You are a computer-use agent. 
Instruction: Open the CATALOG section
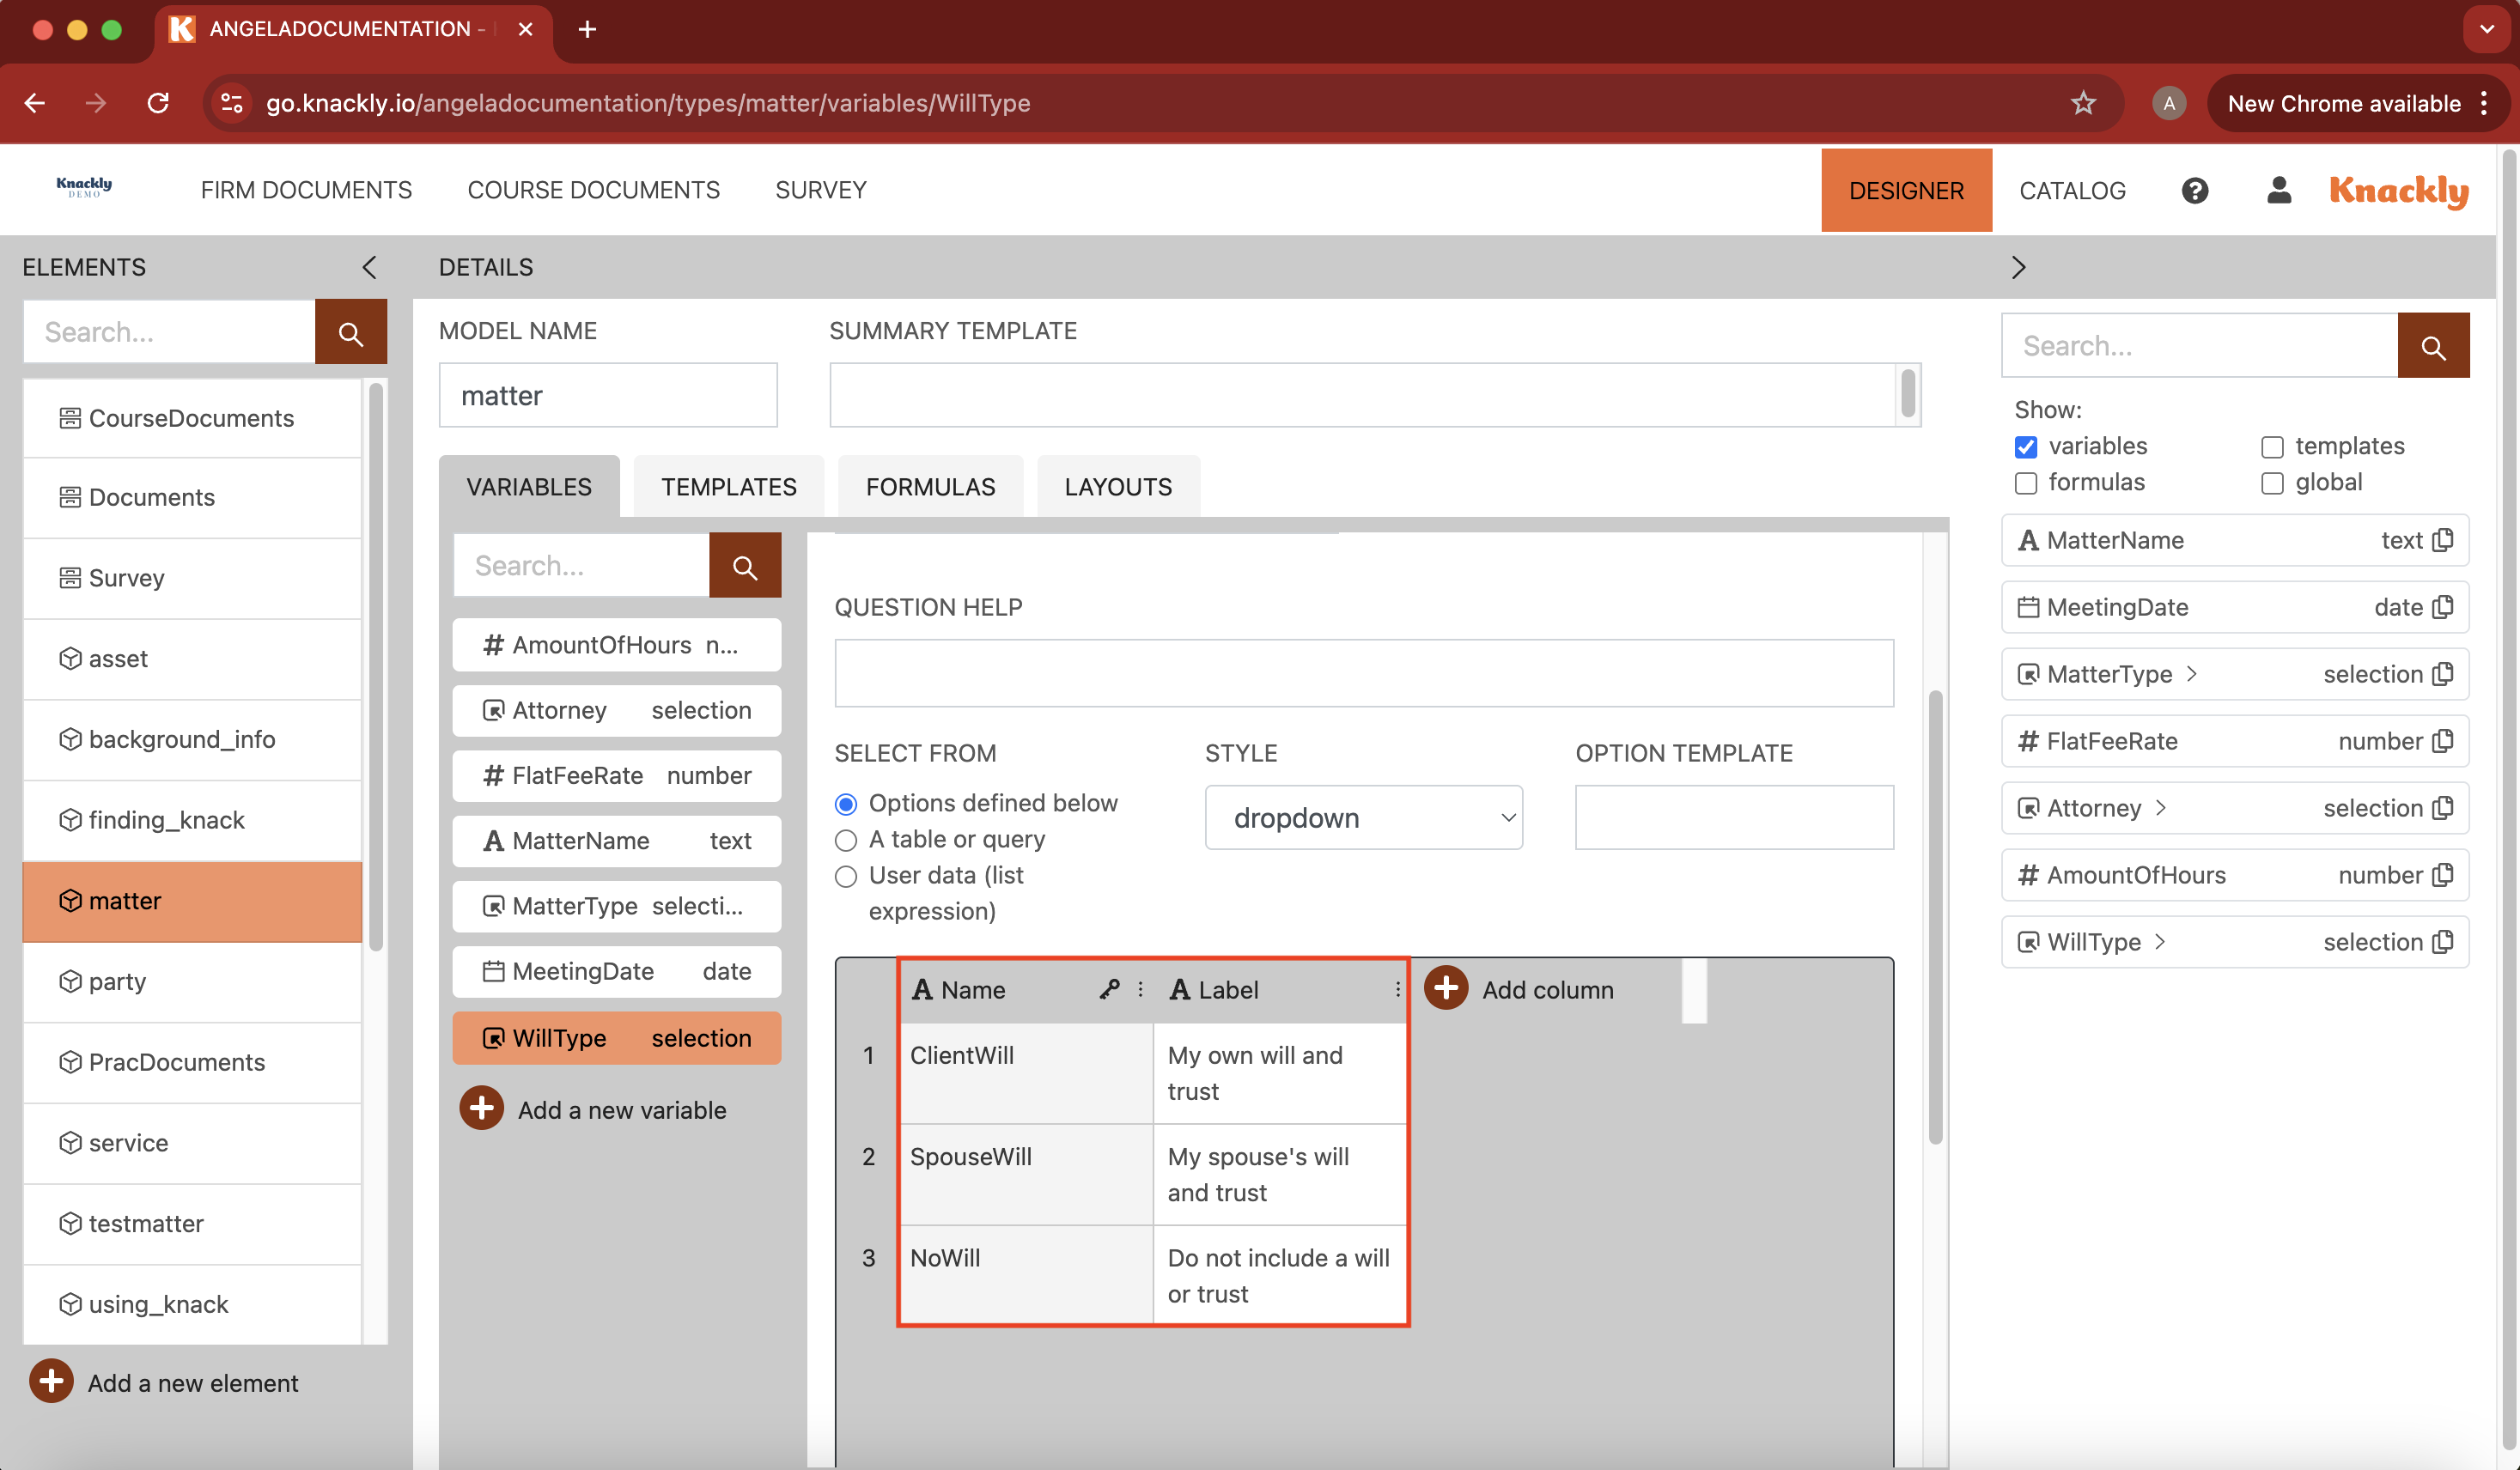[2073, 190]
